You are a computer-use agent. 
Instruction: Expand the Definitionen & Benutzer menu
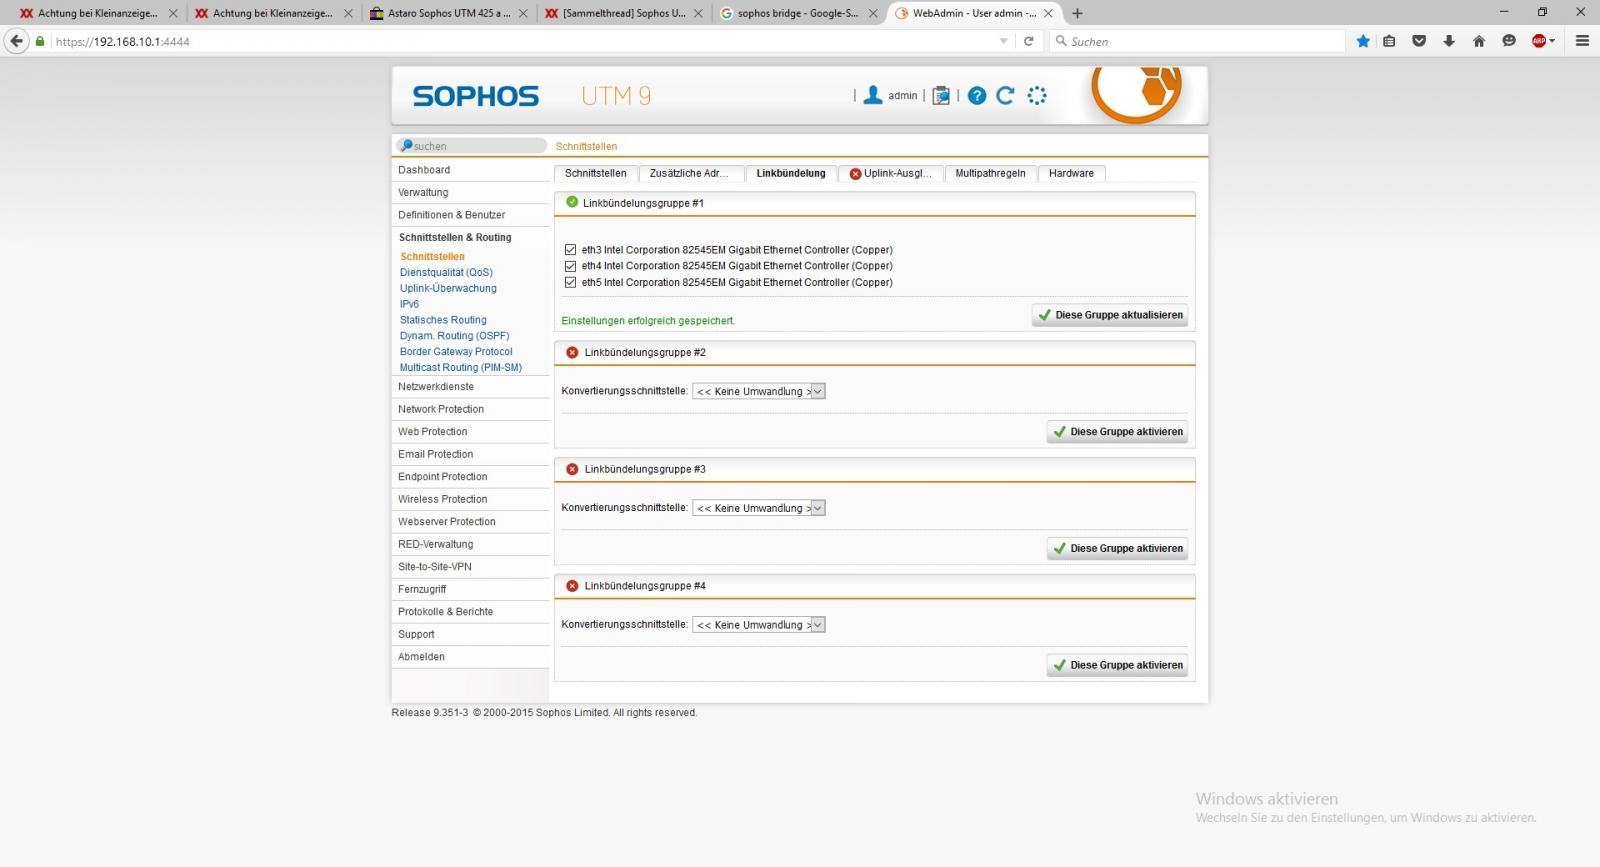tap(470, 215)
